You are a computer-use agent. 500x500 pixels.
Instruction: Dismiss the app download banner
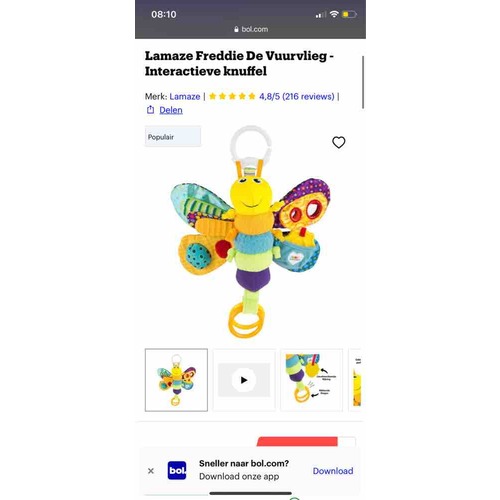pyautogui.click(x=151, y=471)
